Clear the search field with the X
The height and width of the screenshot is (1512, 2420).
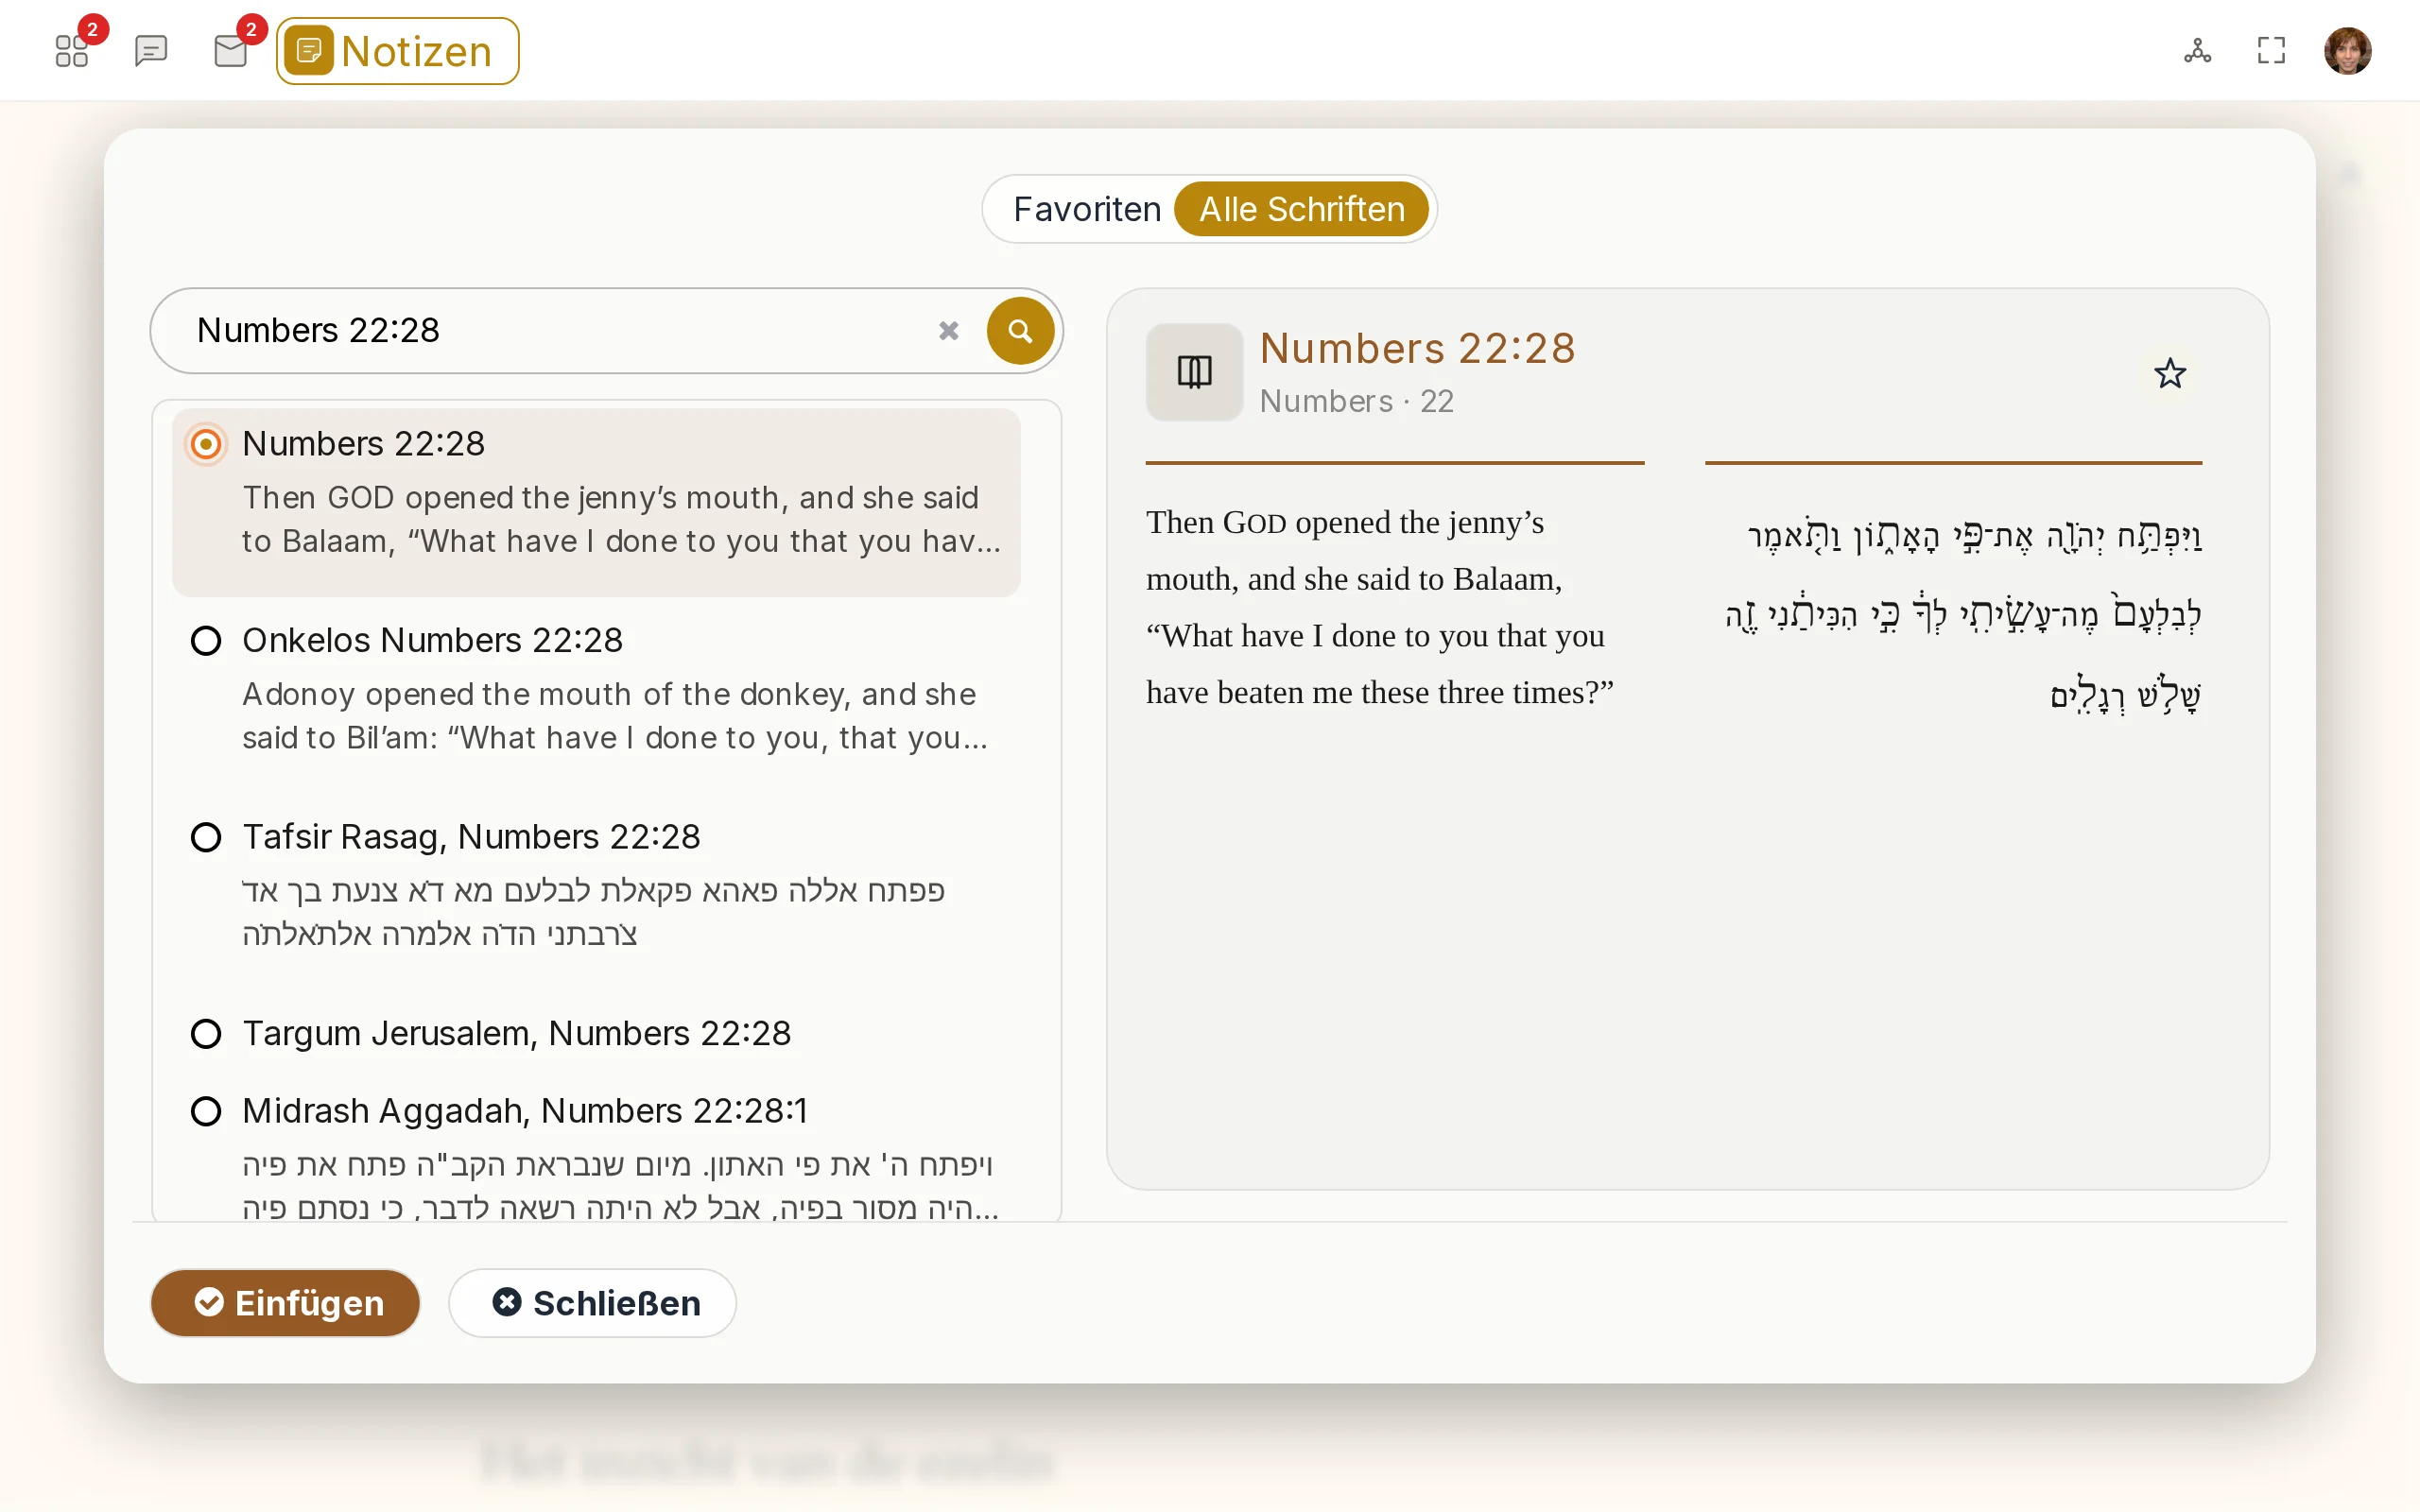[x=948, y=330]
